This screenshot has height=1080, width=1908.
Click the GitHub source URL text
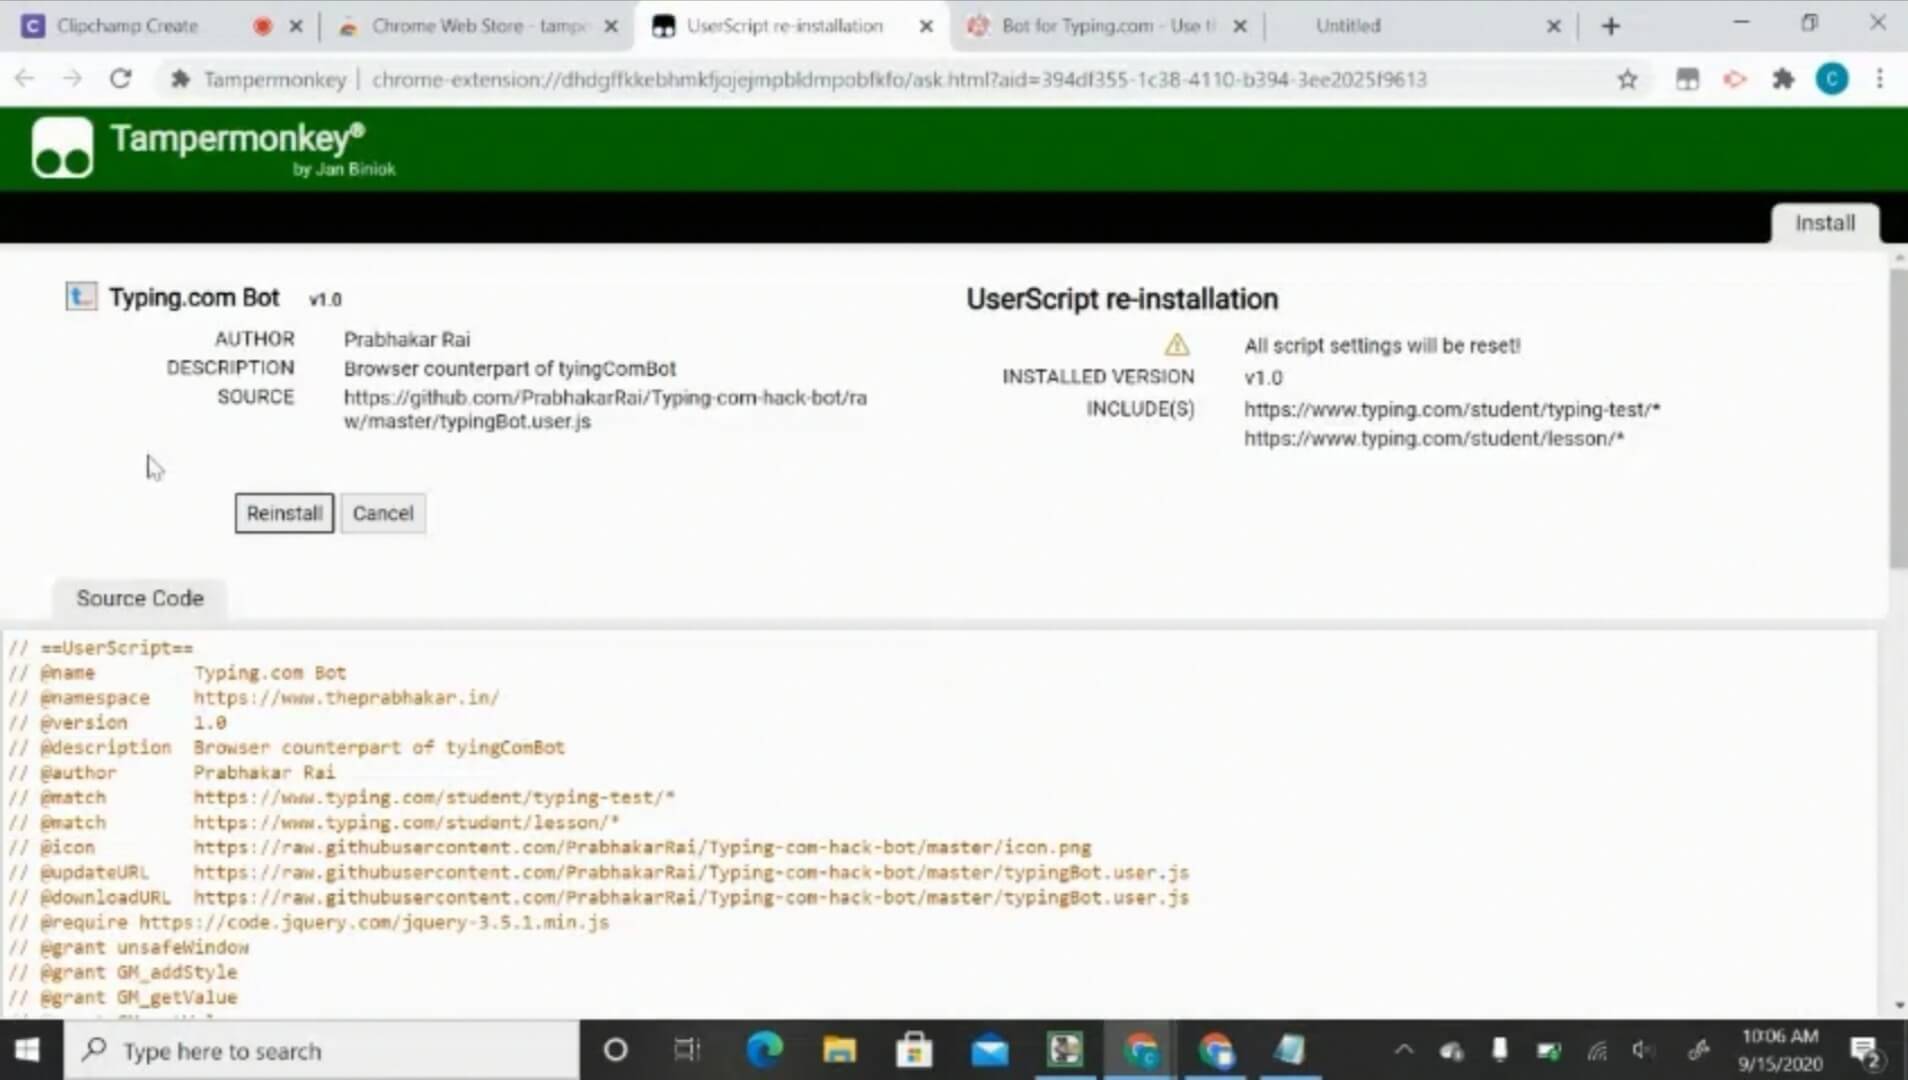click(605, 409)
